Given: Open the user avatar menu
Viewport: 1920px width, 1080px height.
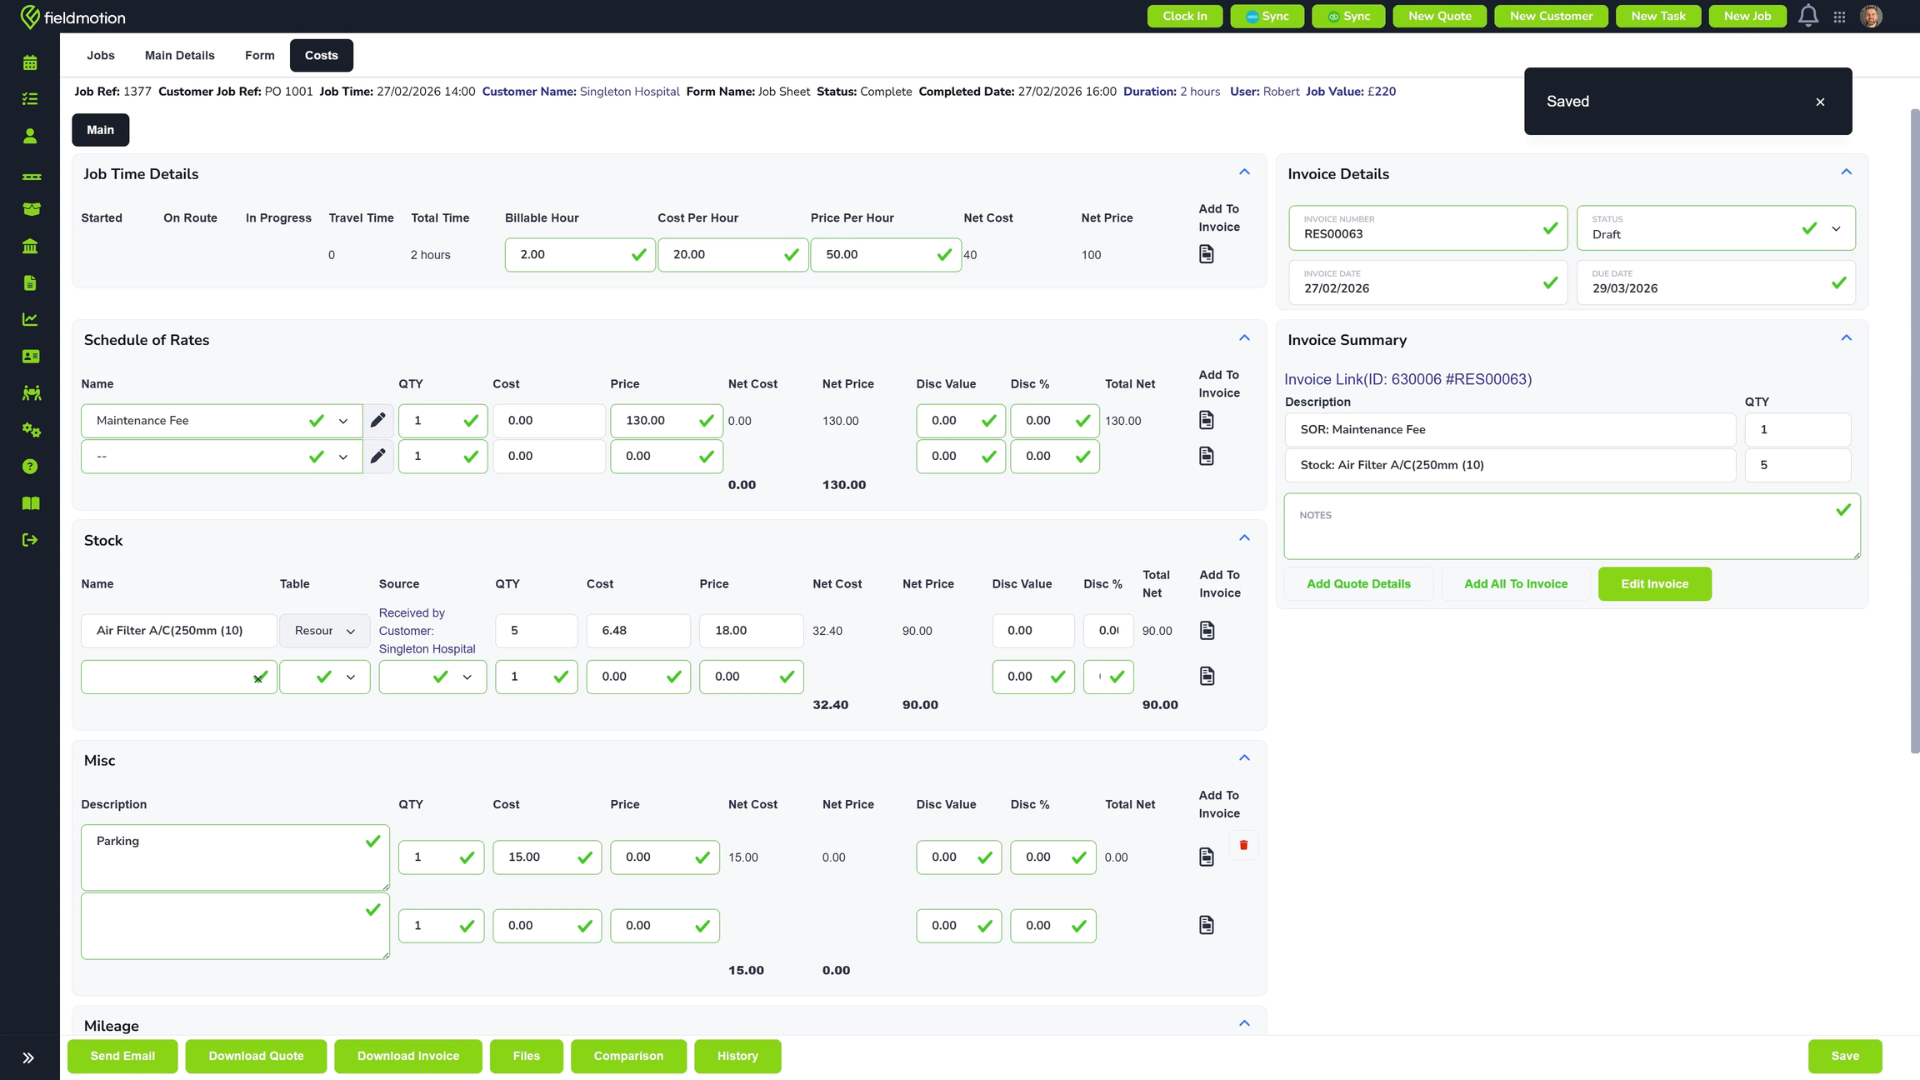Looking at the screenshot, I should tap(1871, 16).
